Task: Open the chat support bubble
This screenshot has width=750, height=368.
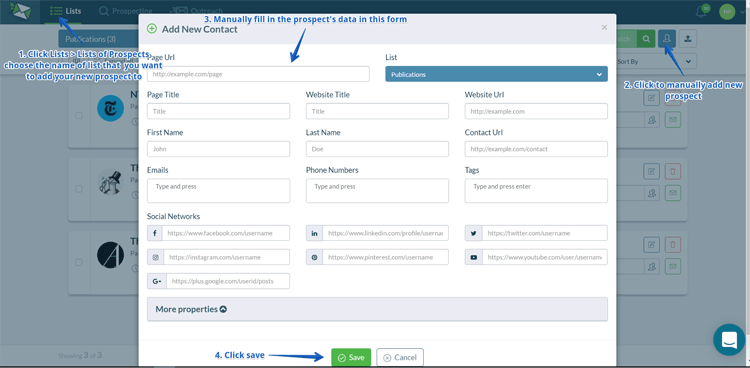Action: (x=729, y=339)
